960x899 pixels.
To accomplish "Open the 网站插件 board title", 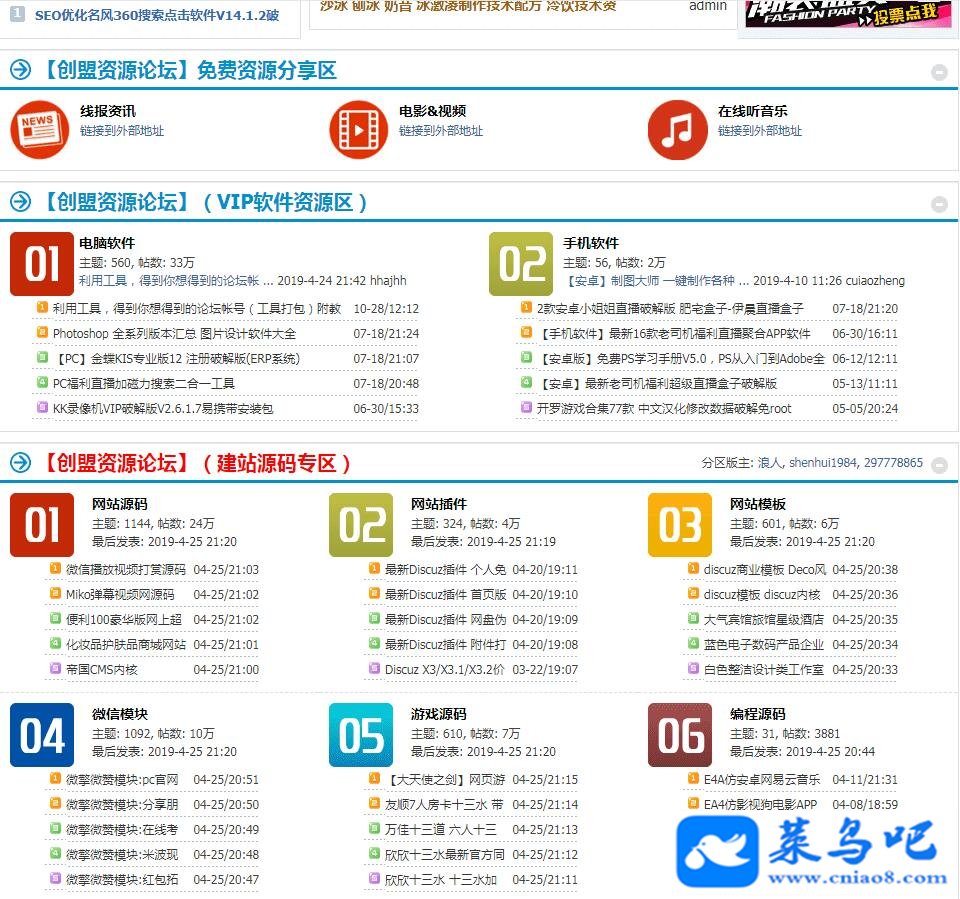I will tap(438, 504).
